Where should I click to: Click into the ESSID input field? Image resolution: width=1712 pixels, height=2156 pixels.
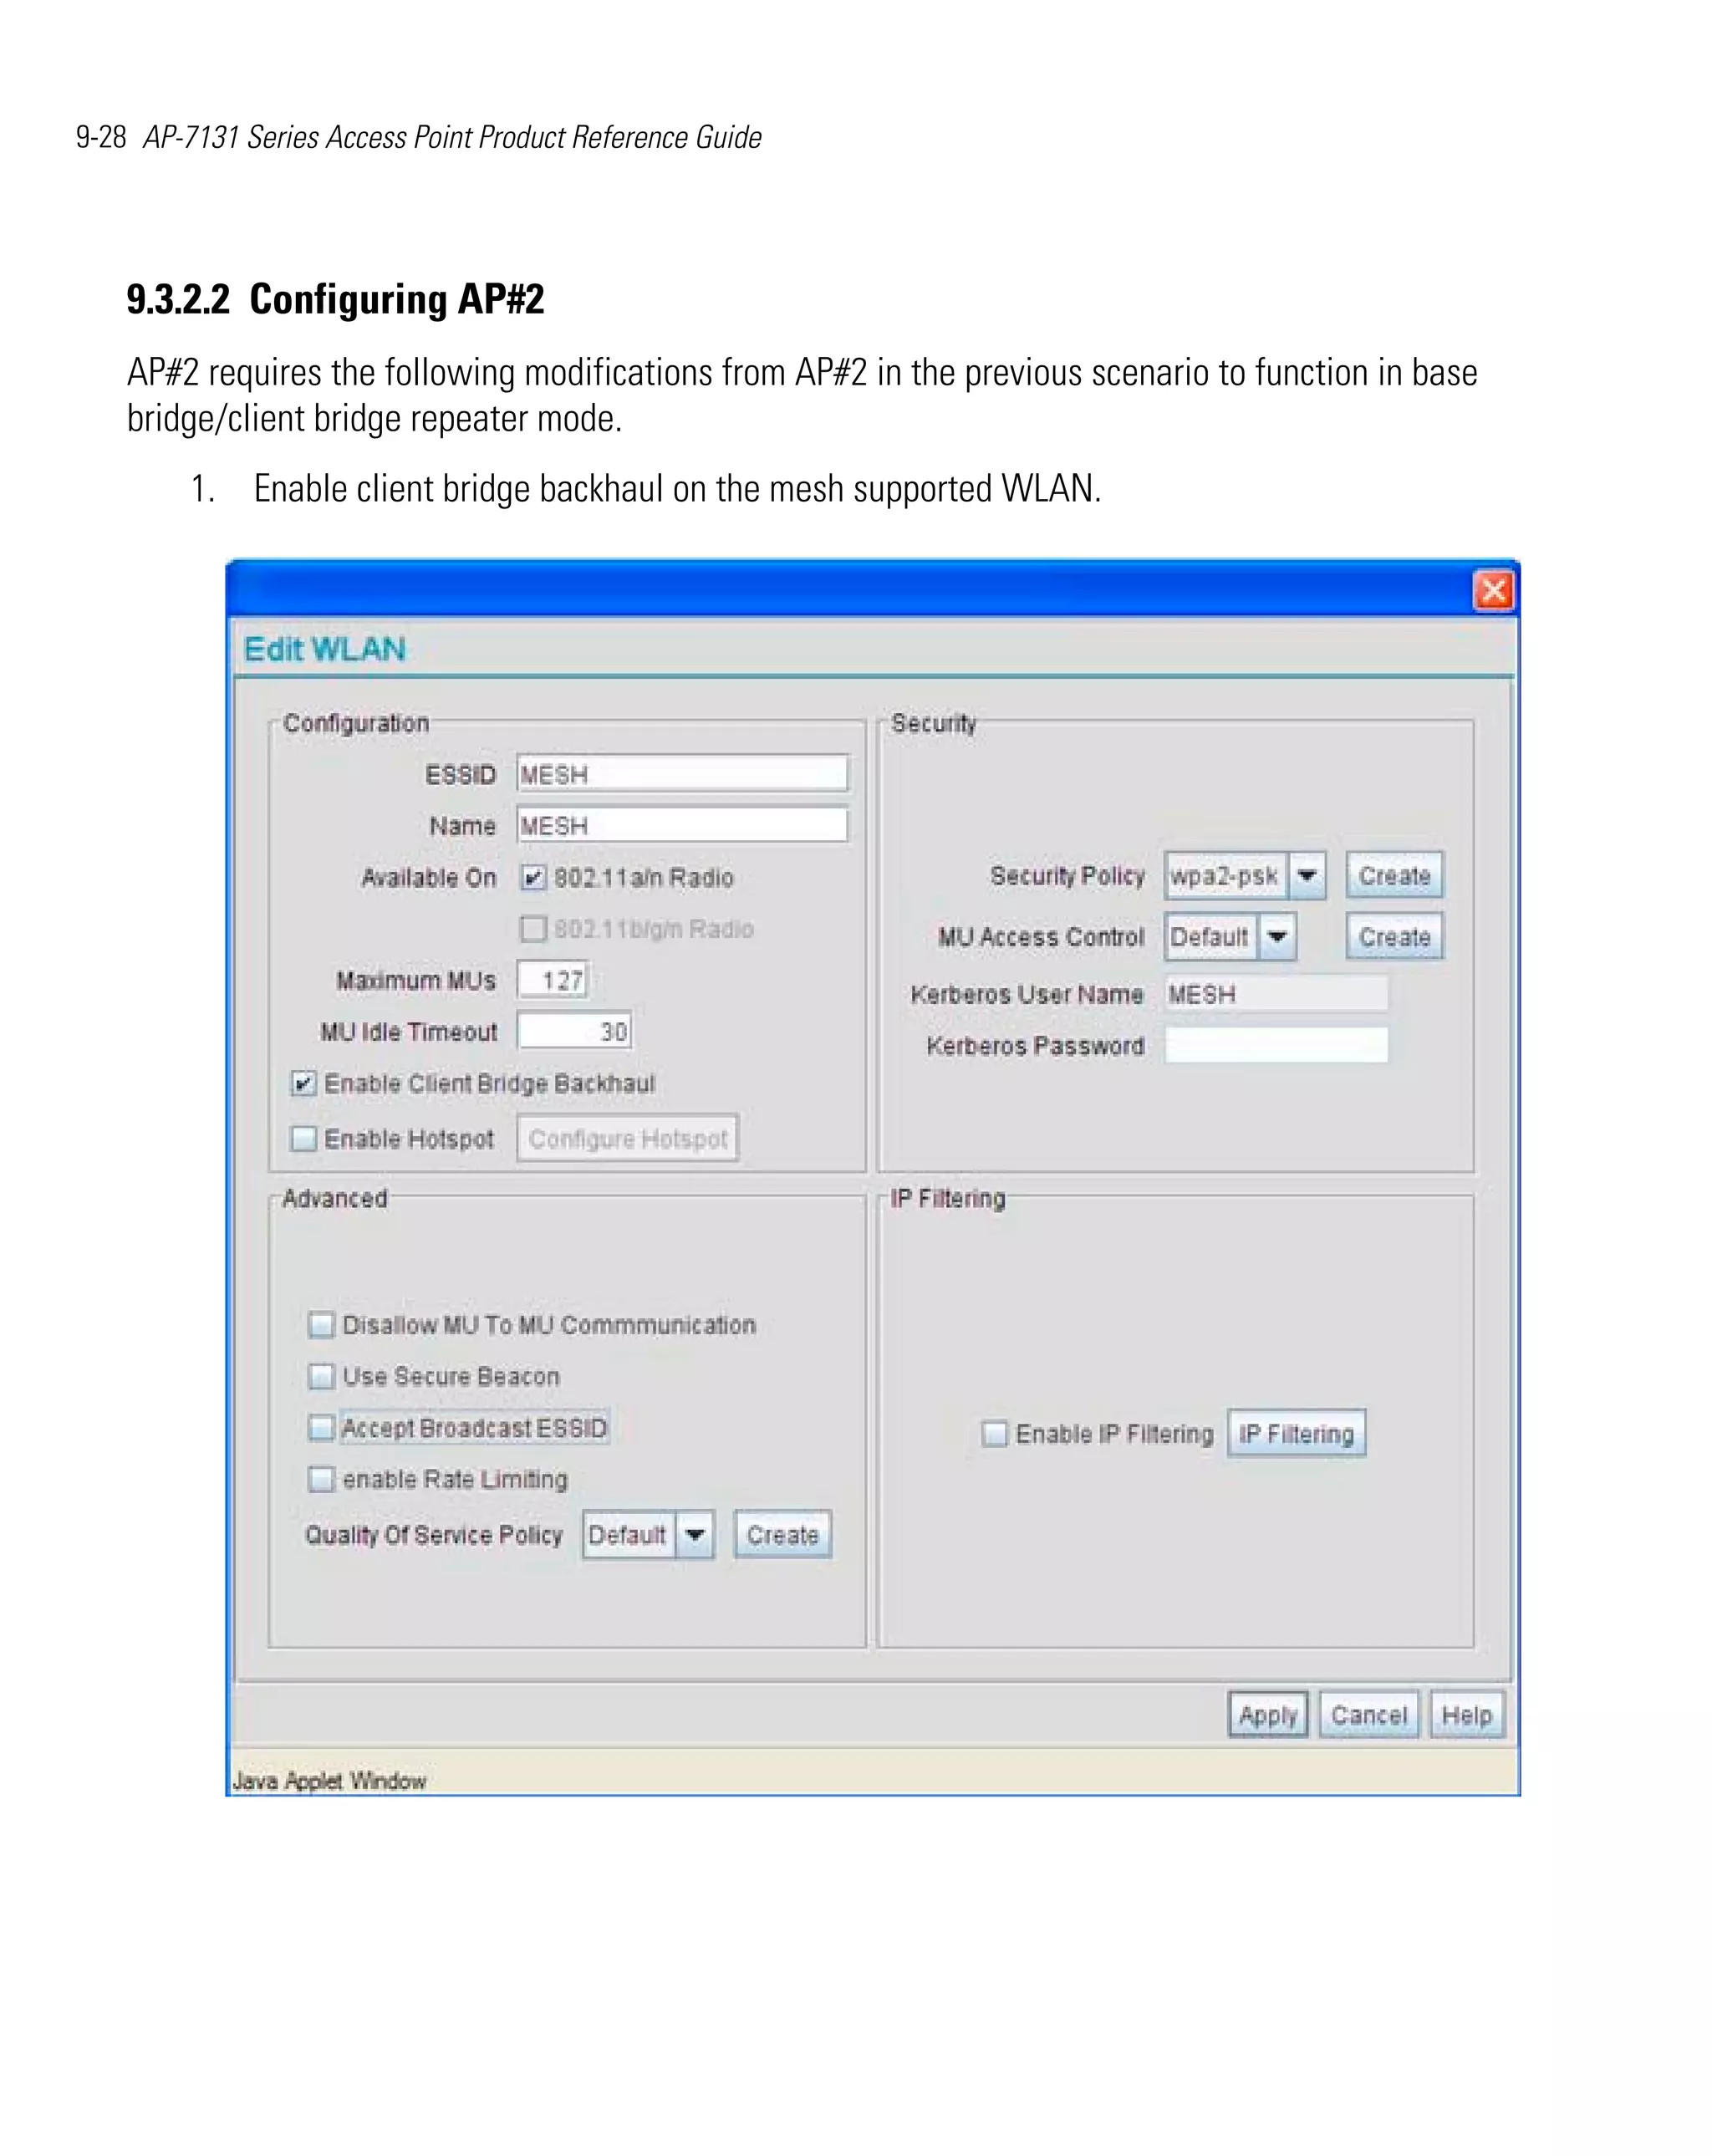coord(682,774)
